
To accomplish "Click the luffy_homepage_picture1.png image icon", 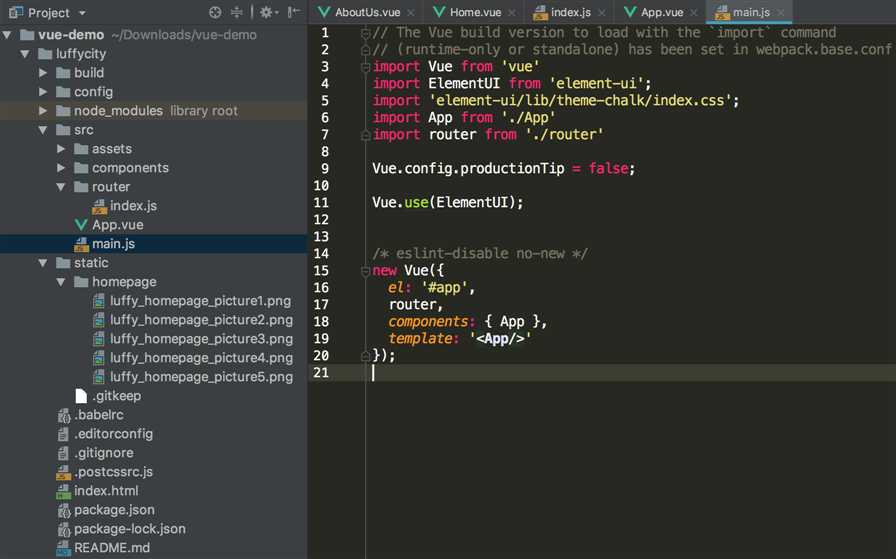I will click(99, 301).
